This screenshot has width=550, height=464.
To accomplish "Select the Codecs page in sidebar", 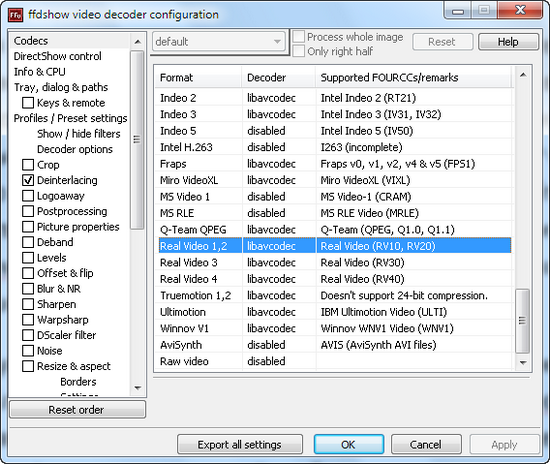I will 31,41.
